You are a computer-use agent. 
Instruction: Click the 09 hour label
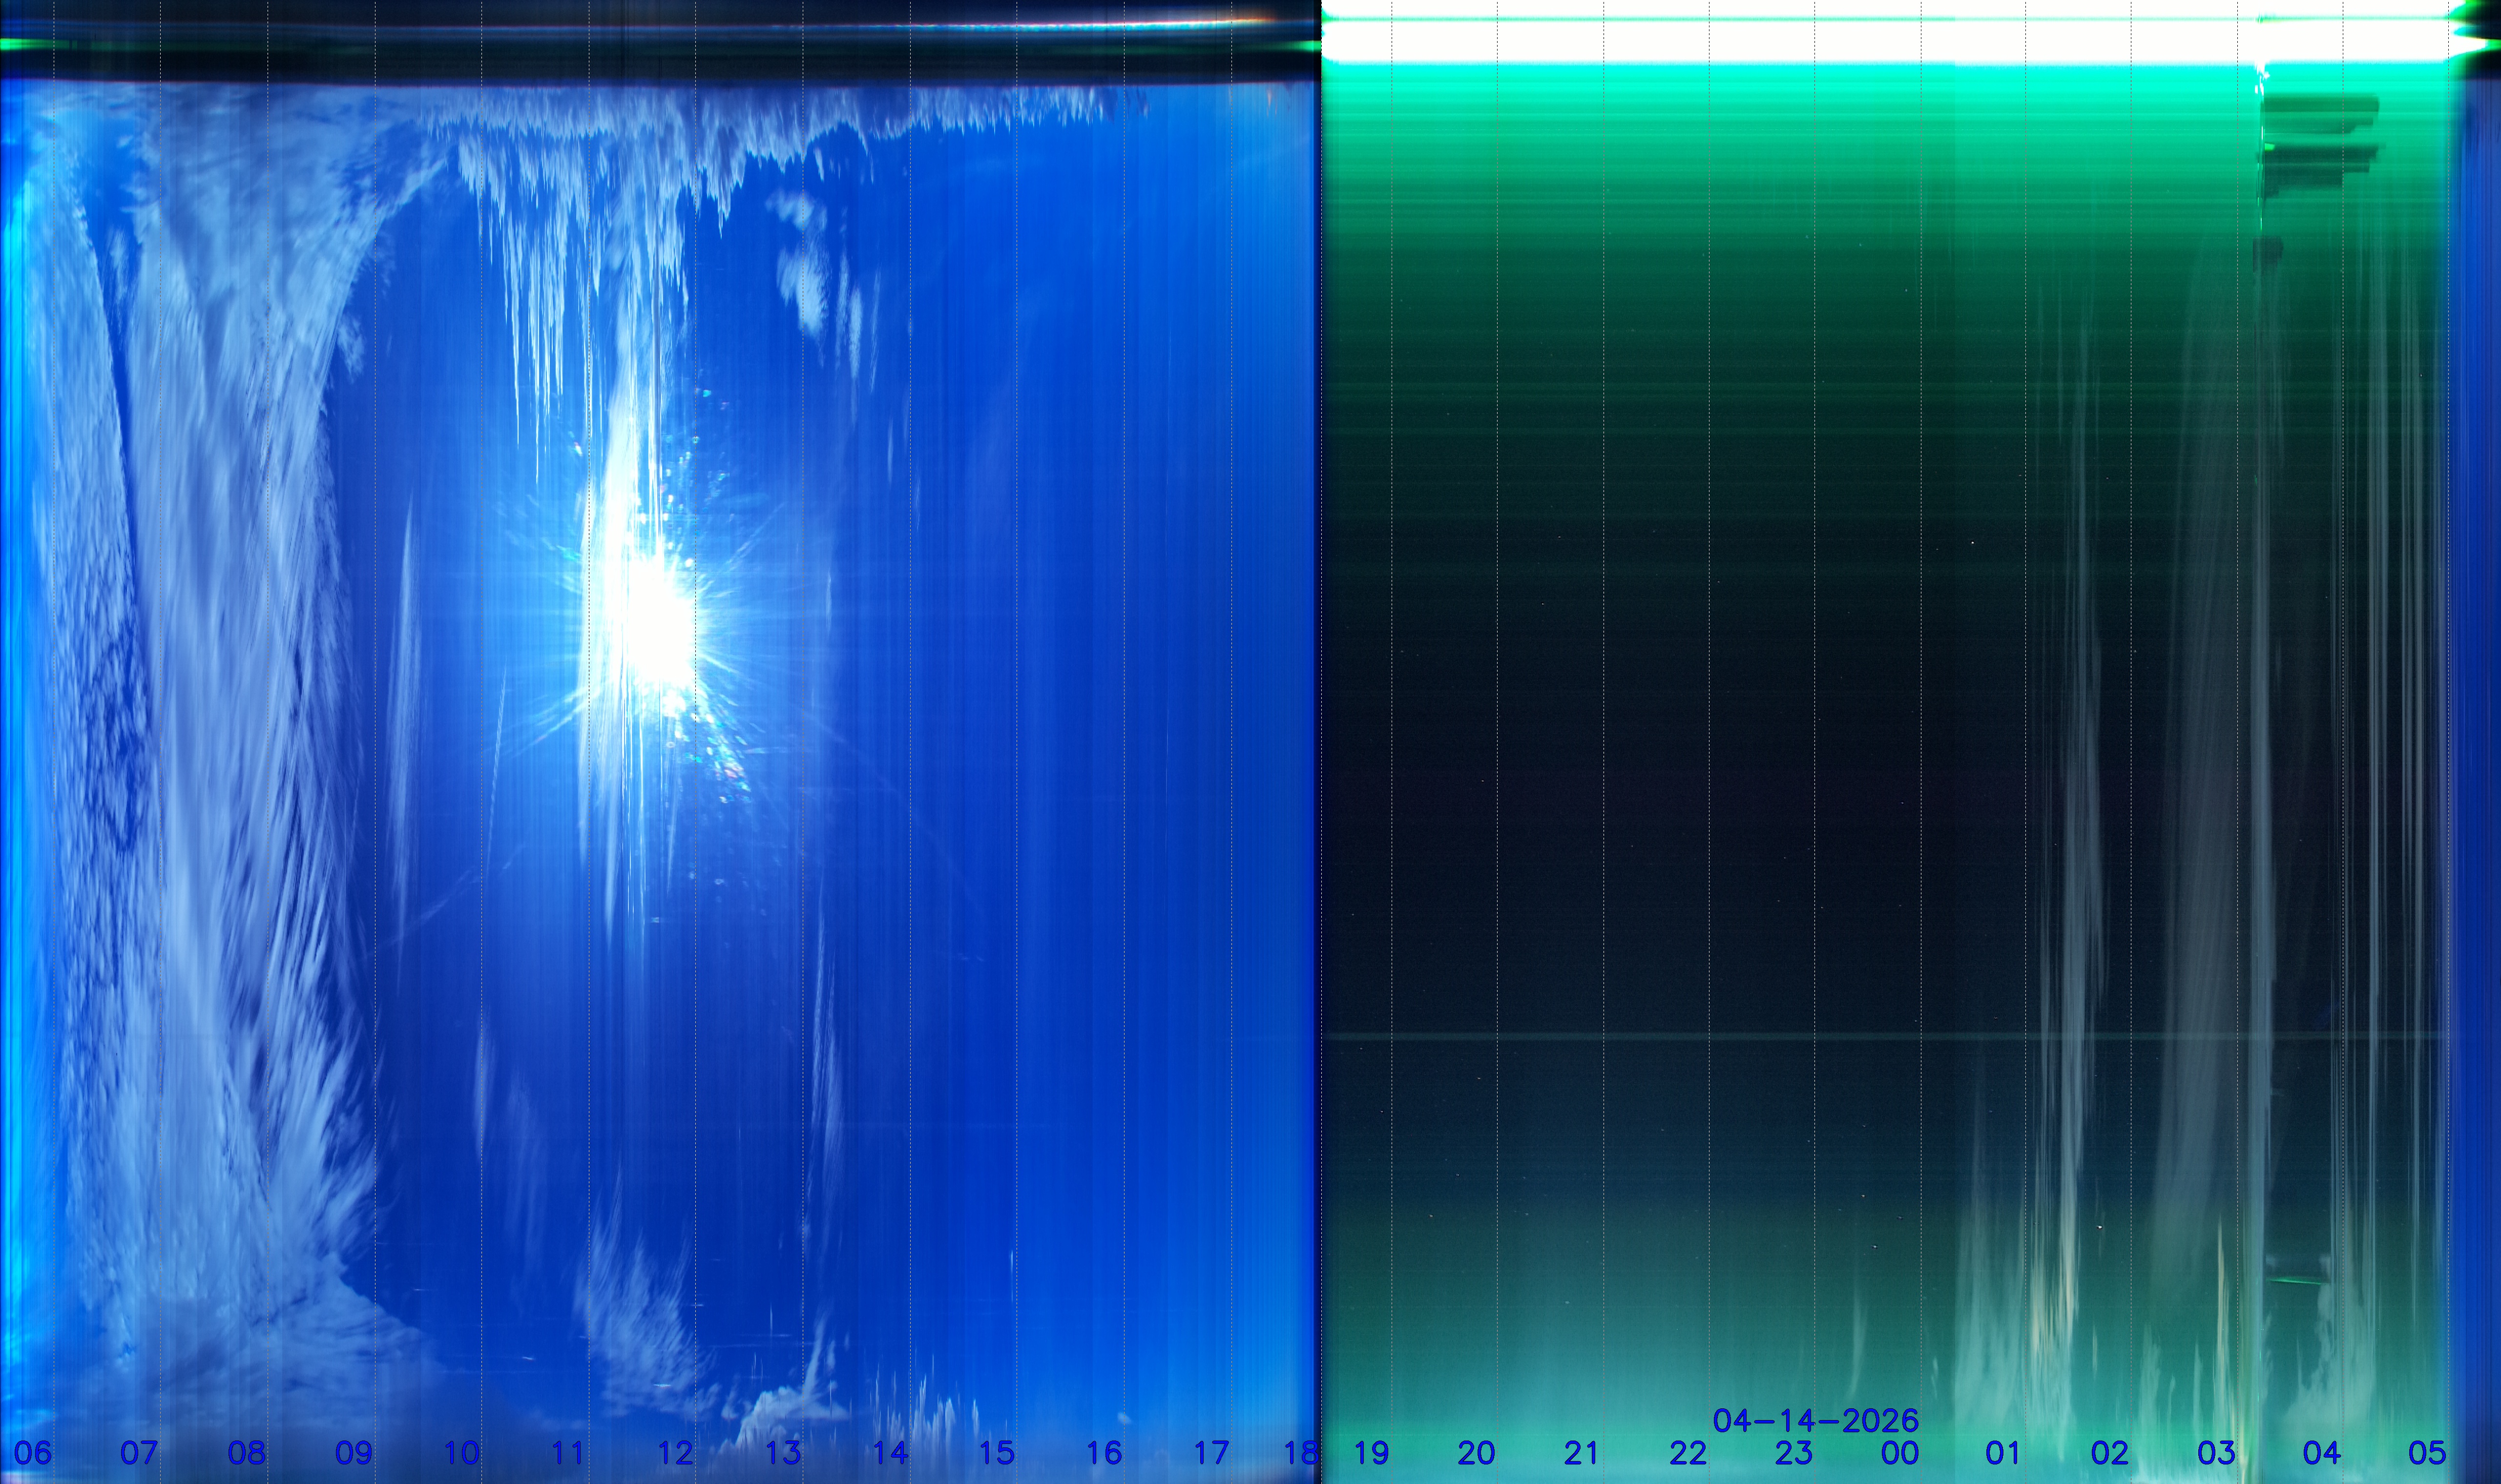pyautogui.click(x=354, y=1452)
